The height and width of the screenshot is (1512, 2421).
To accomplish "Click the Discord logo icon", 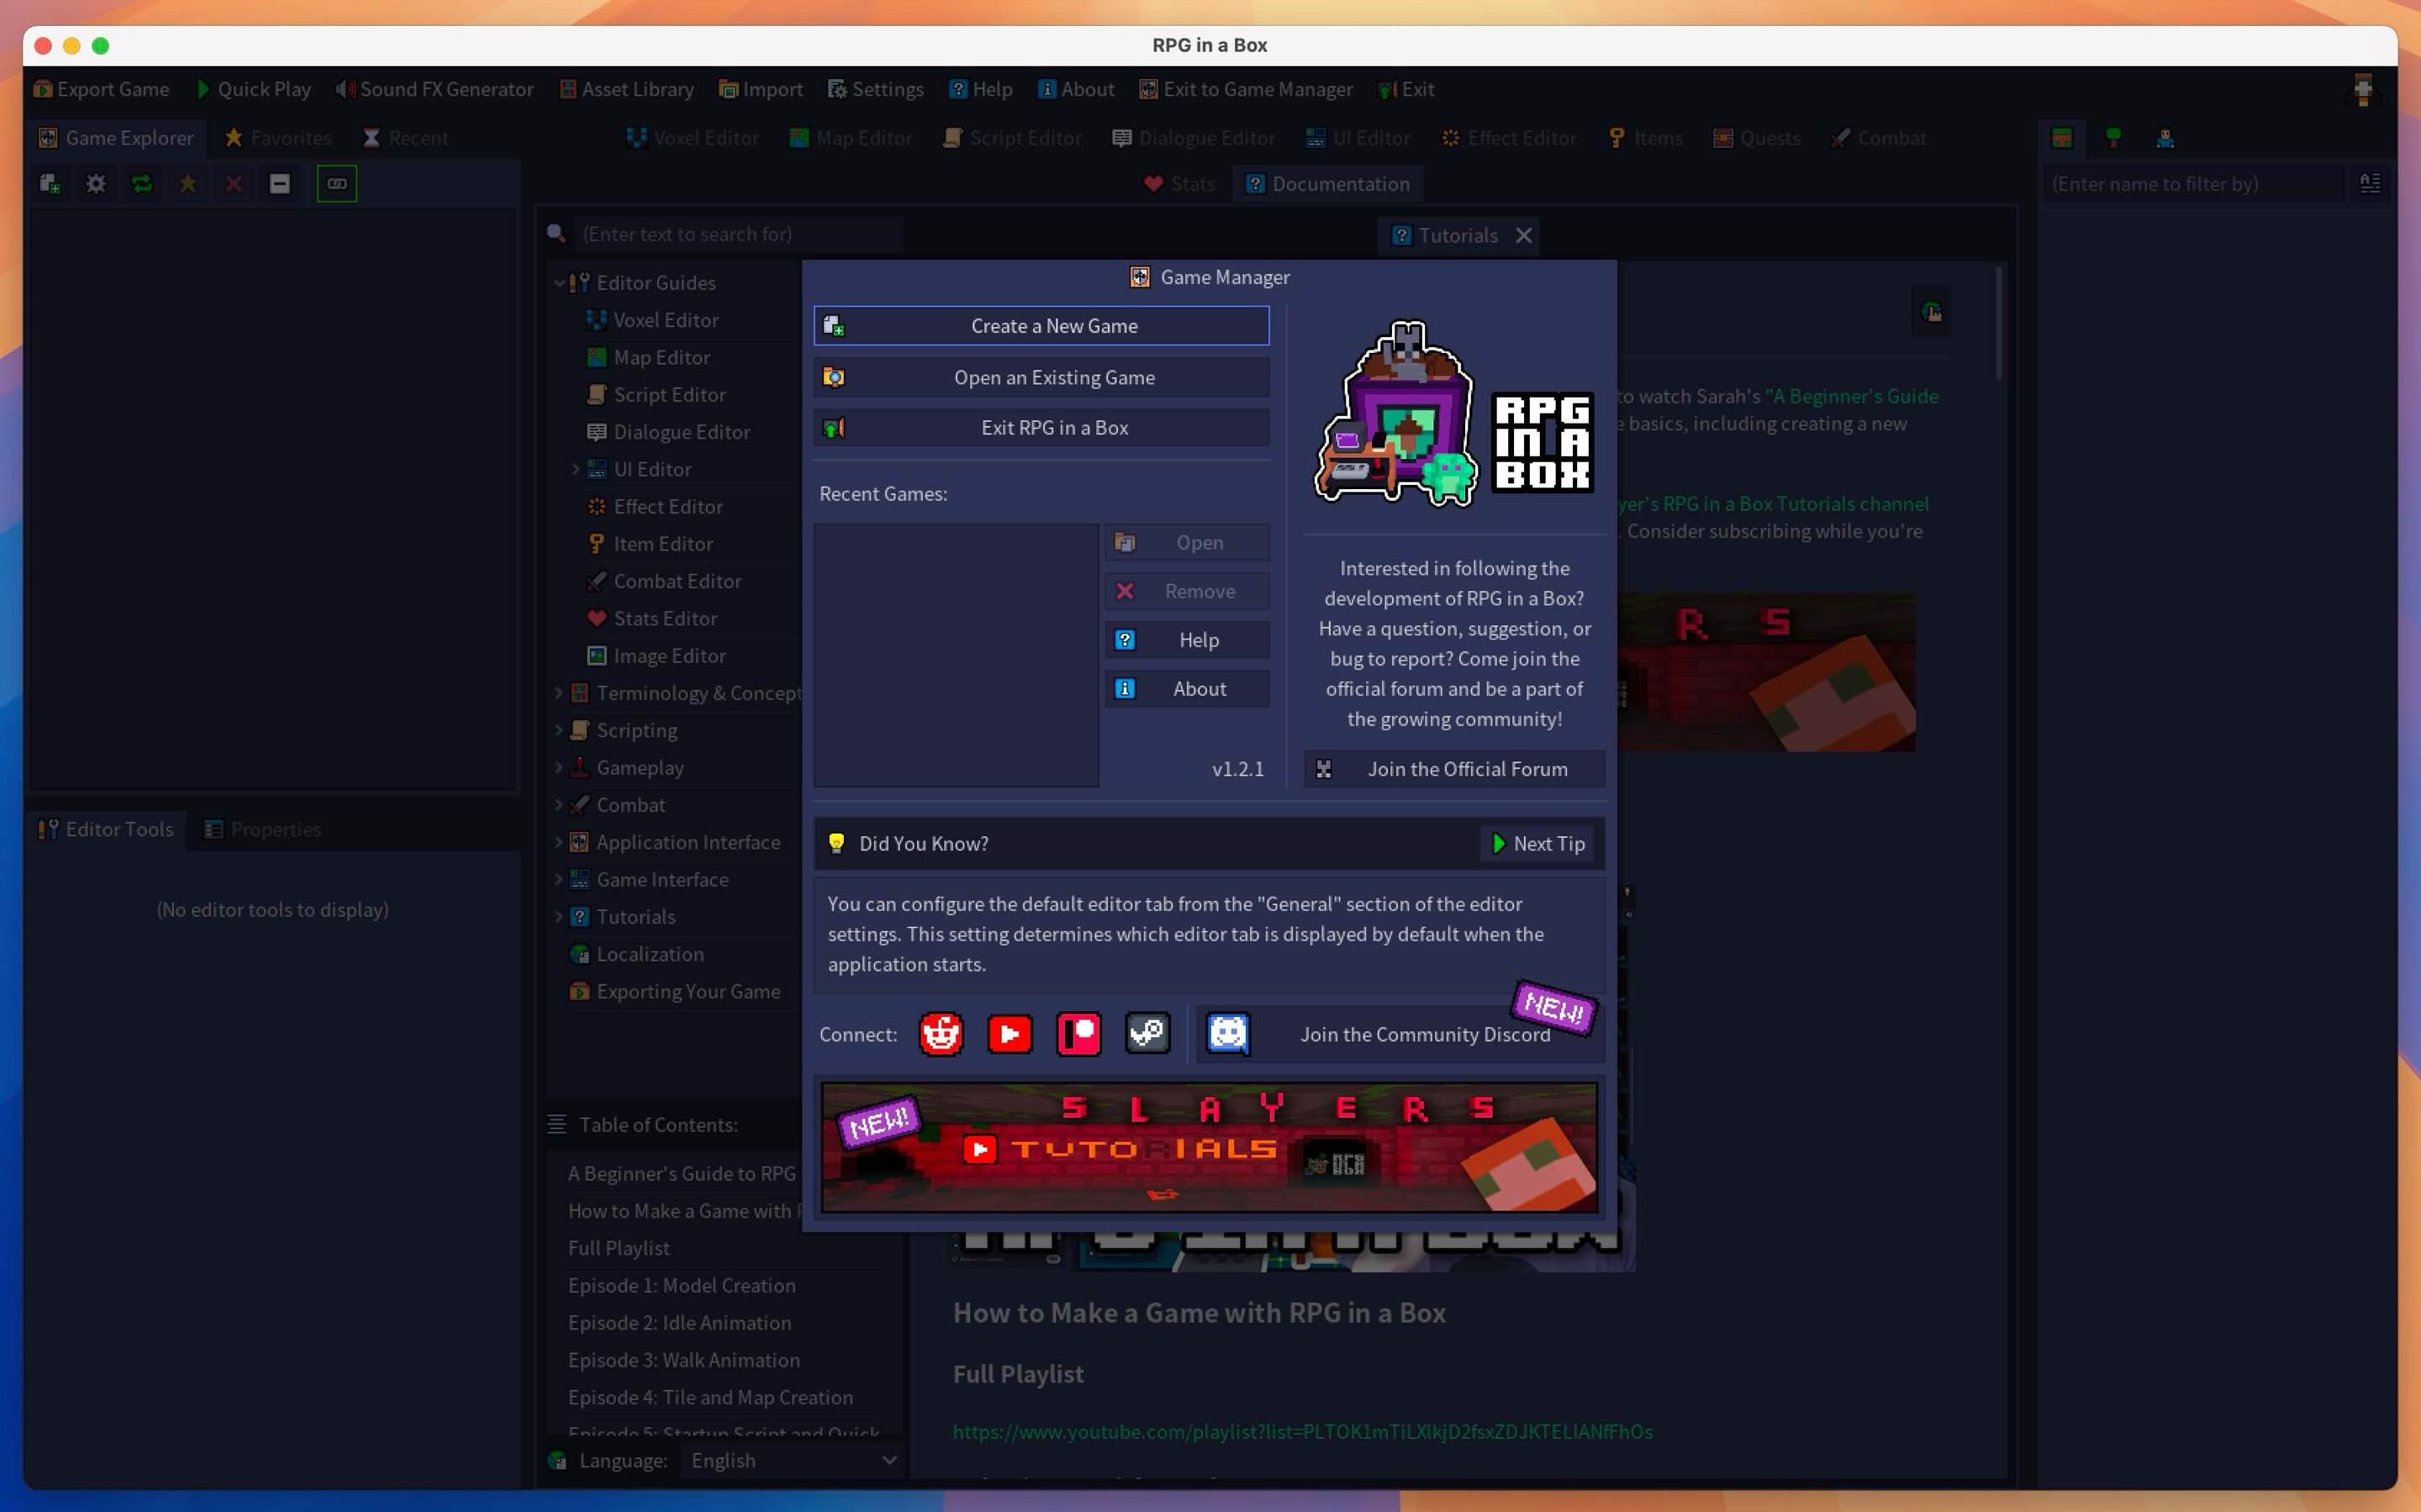I will [1228, 1034].
